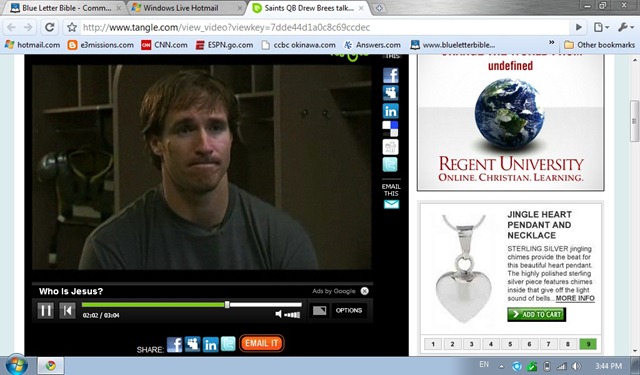Open the ccbc okinawa.com bookmark
Image resolution: width=640 pixels, height=375 pixels.
click(x=298, y=45)
